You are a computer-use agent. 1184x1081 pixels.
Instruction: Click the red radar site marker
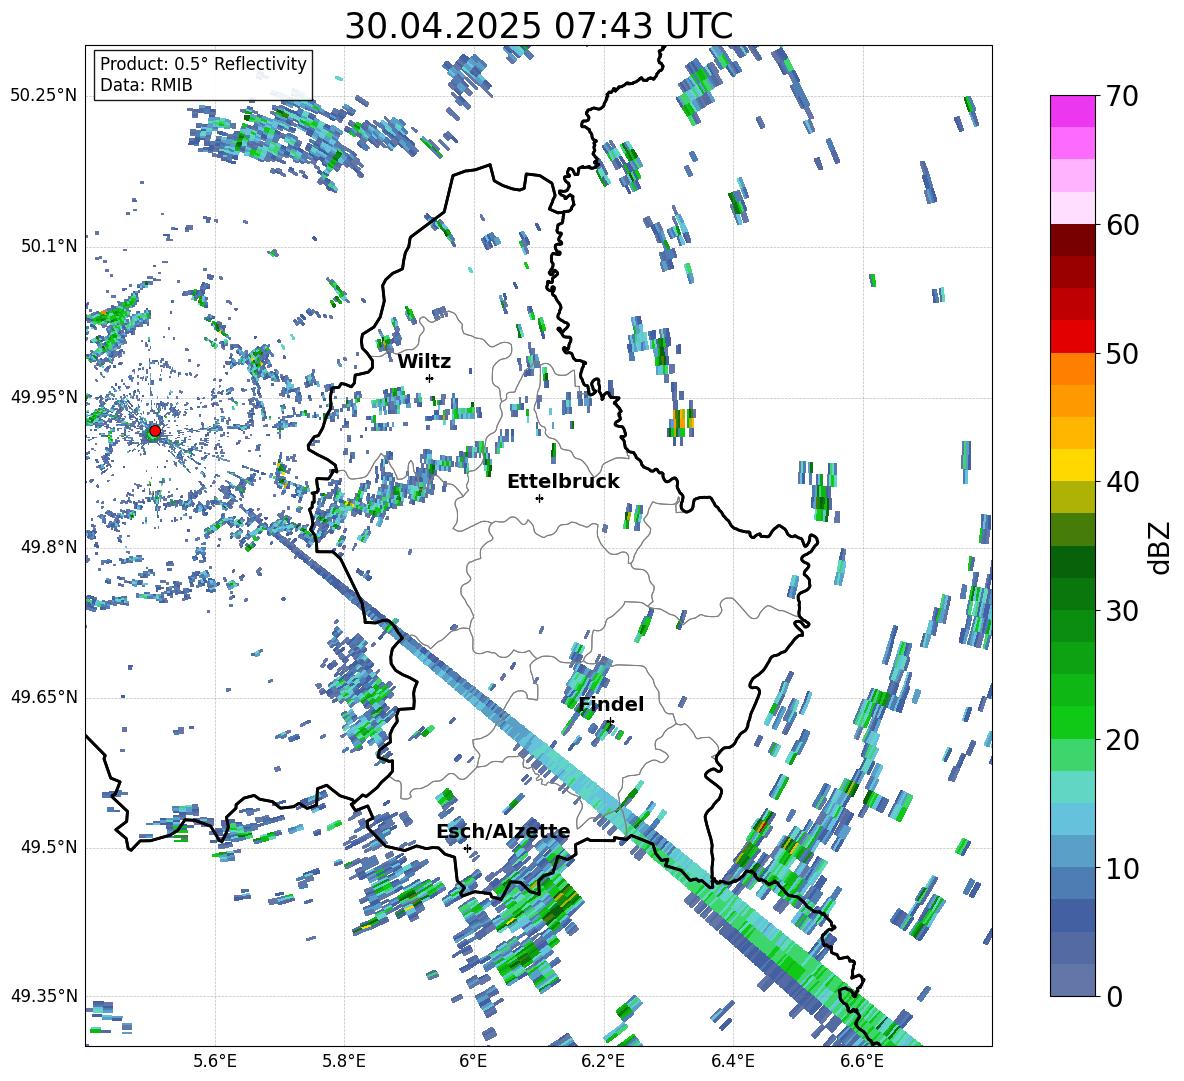155,431
